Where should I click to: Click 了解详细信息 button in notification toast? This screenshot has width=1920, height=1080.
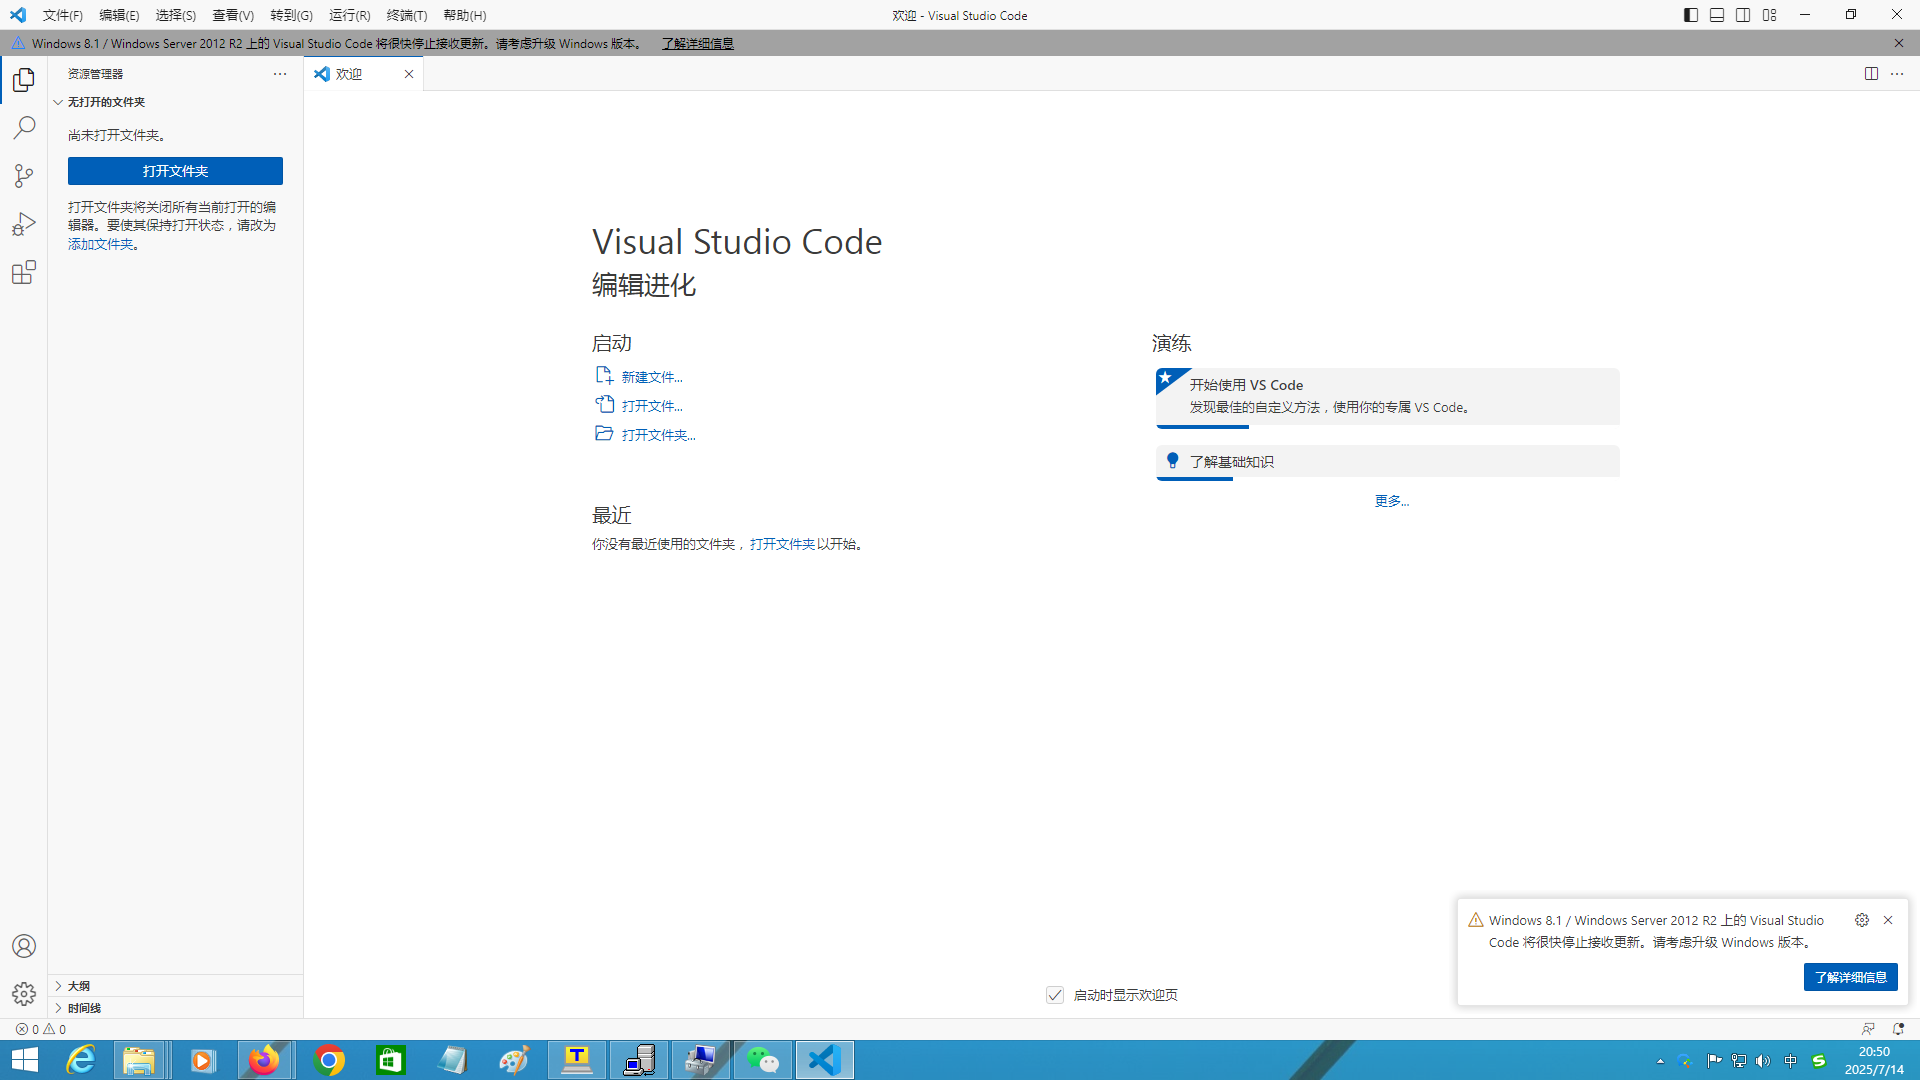point(1850,977)
